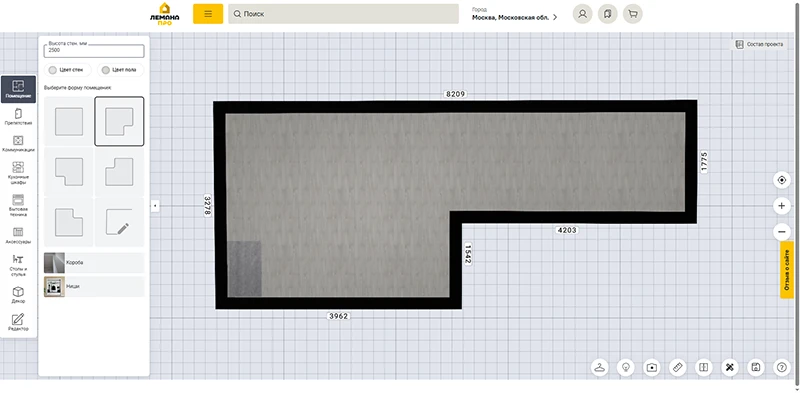Click the 3278 left wall dimension

click(207, 206)
